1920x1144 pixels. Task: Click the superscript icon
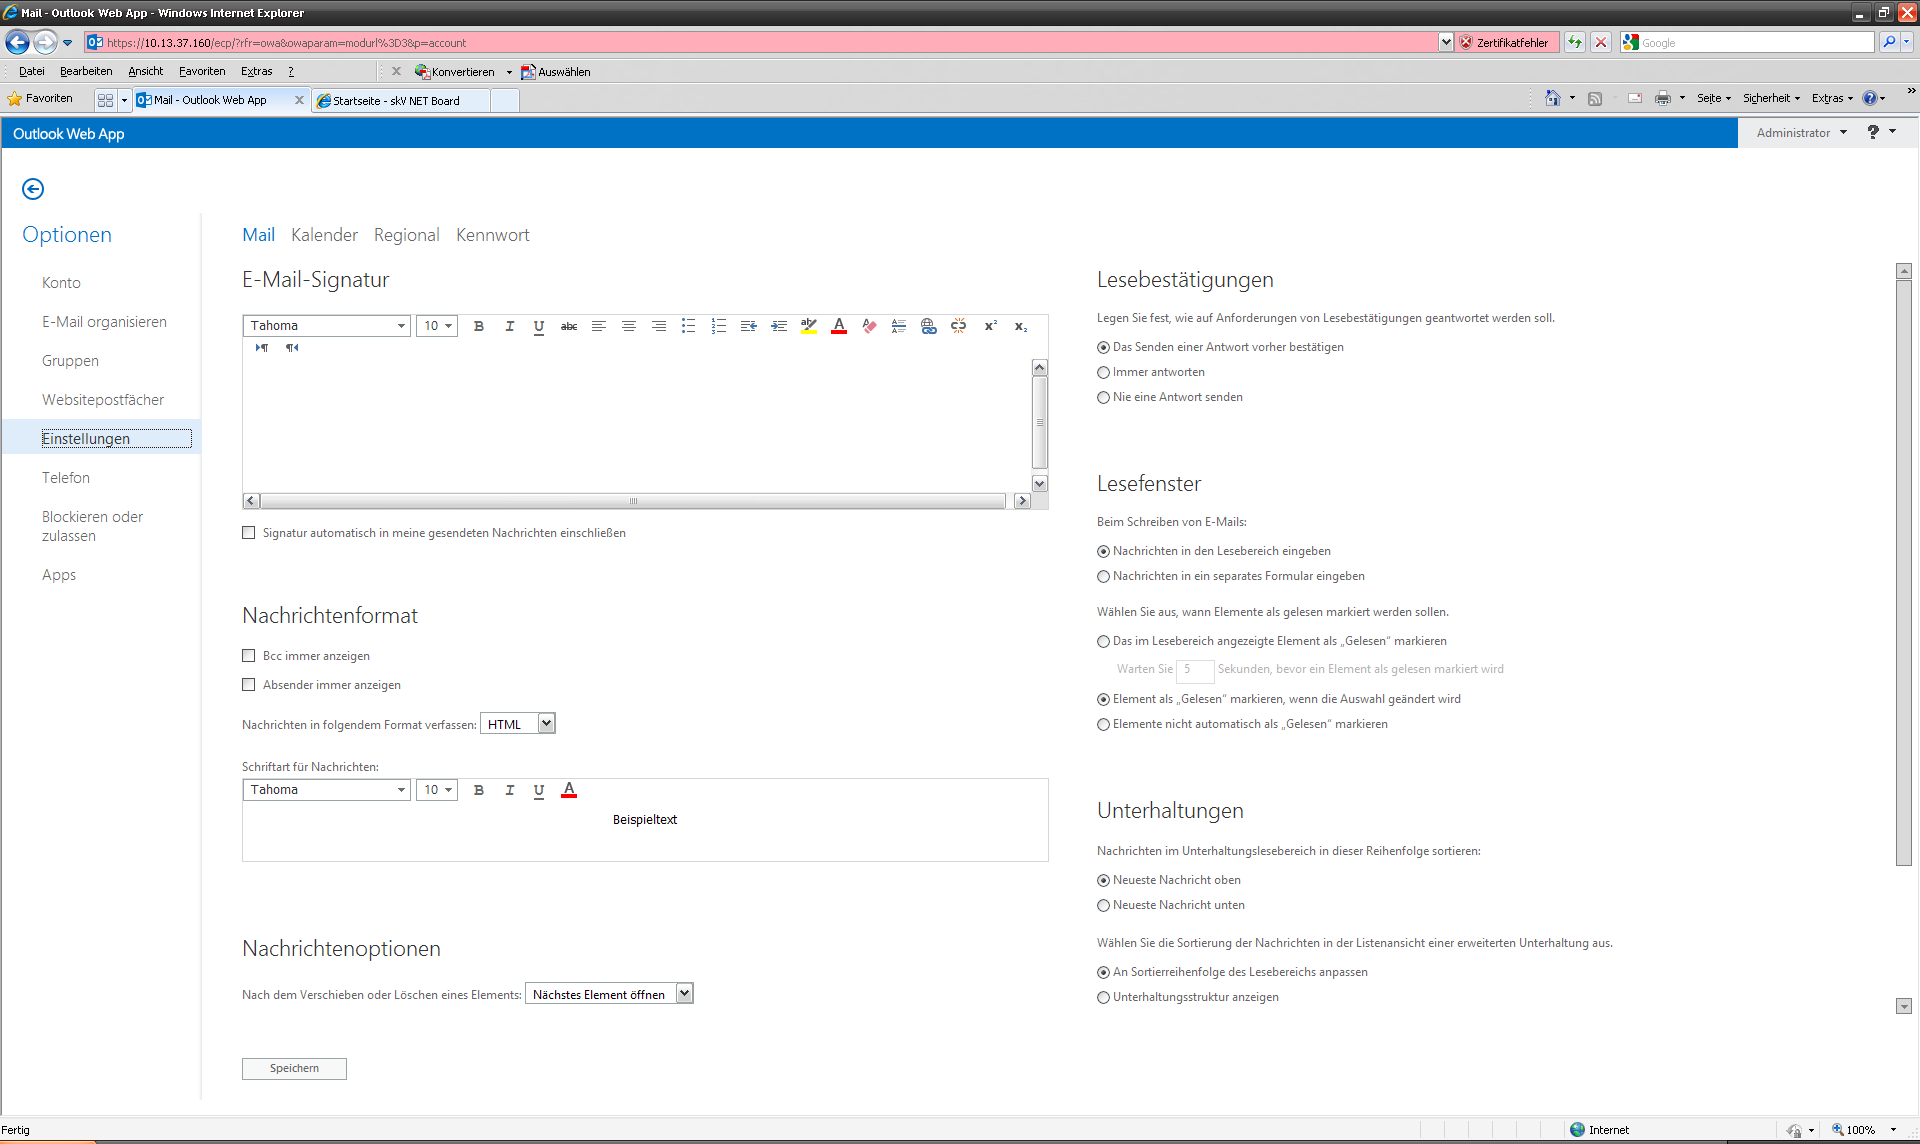[990, 326]
